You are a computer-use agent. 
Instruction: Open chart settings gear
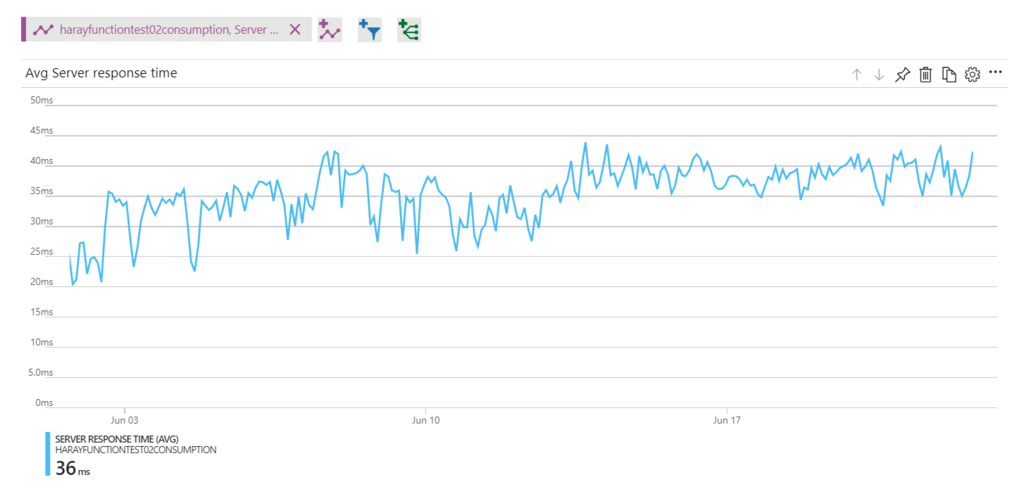click(x=972, y=74)
